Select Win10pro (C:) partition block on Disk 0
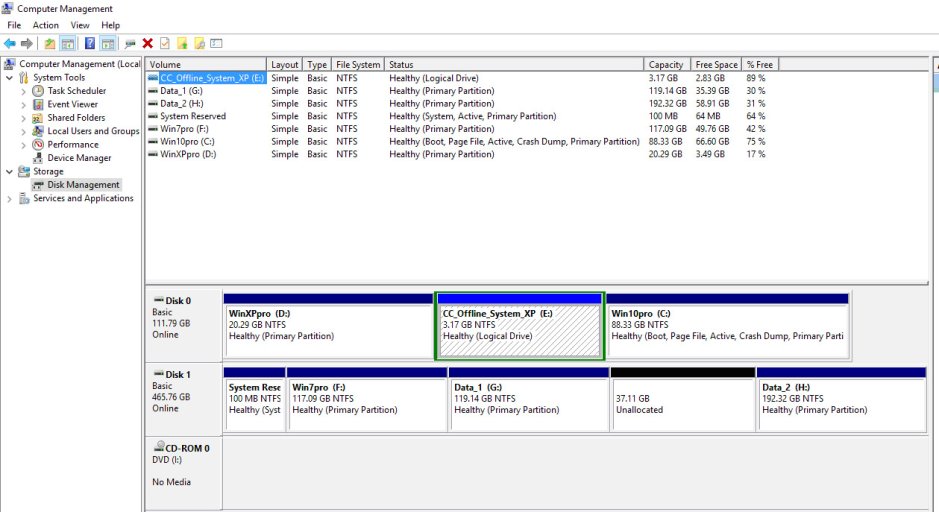939x512 pixels. pyautogui.click(x=728, y=326)
